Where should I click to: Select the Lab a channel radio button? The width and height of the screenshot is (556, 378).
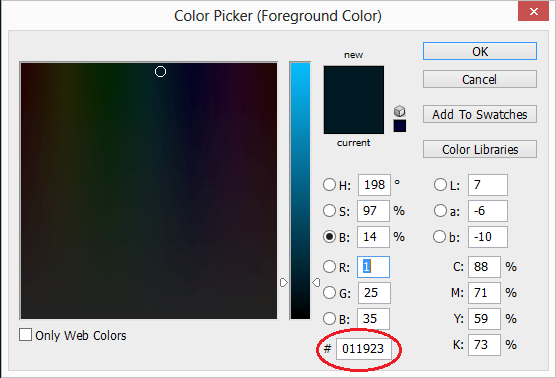[440, 211]
